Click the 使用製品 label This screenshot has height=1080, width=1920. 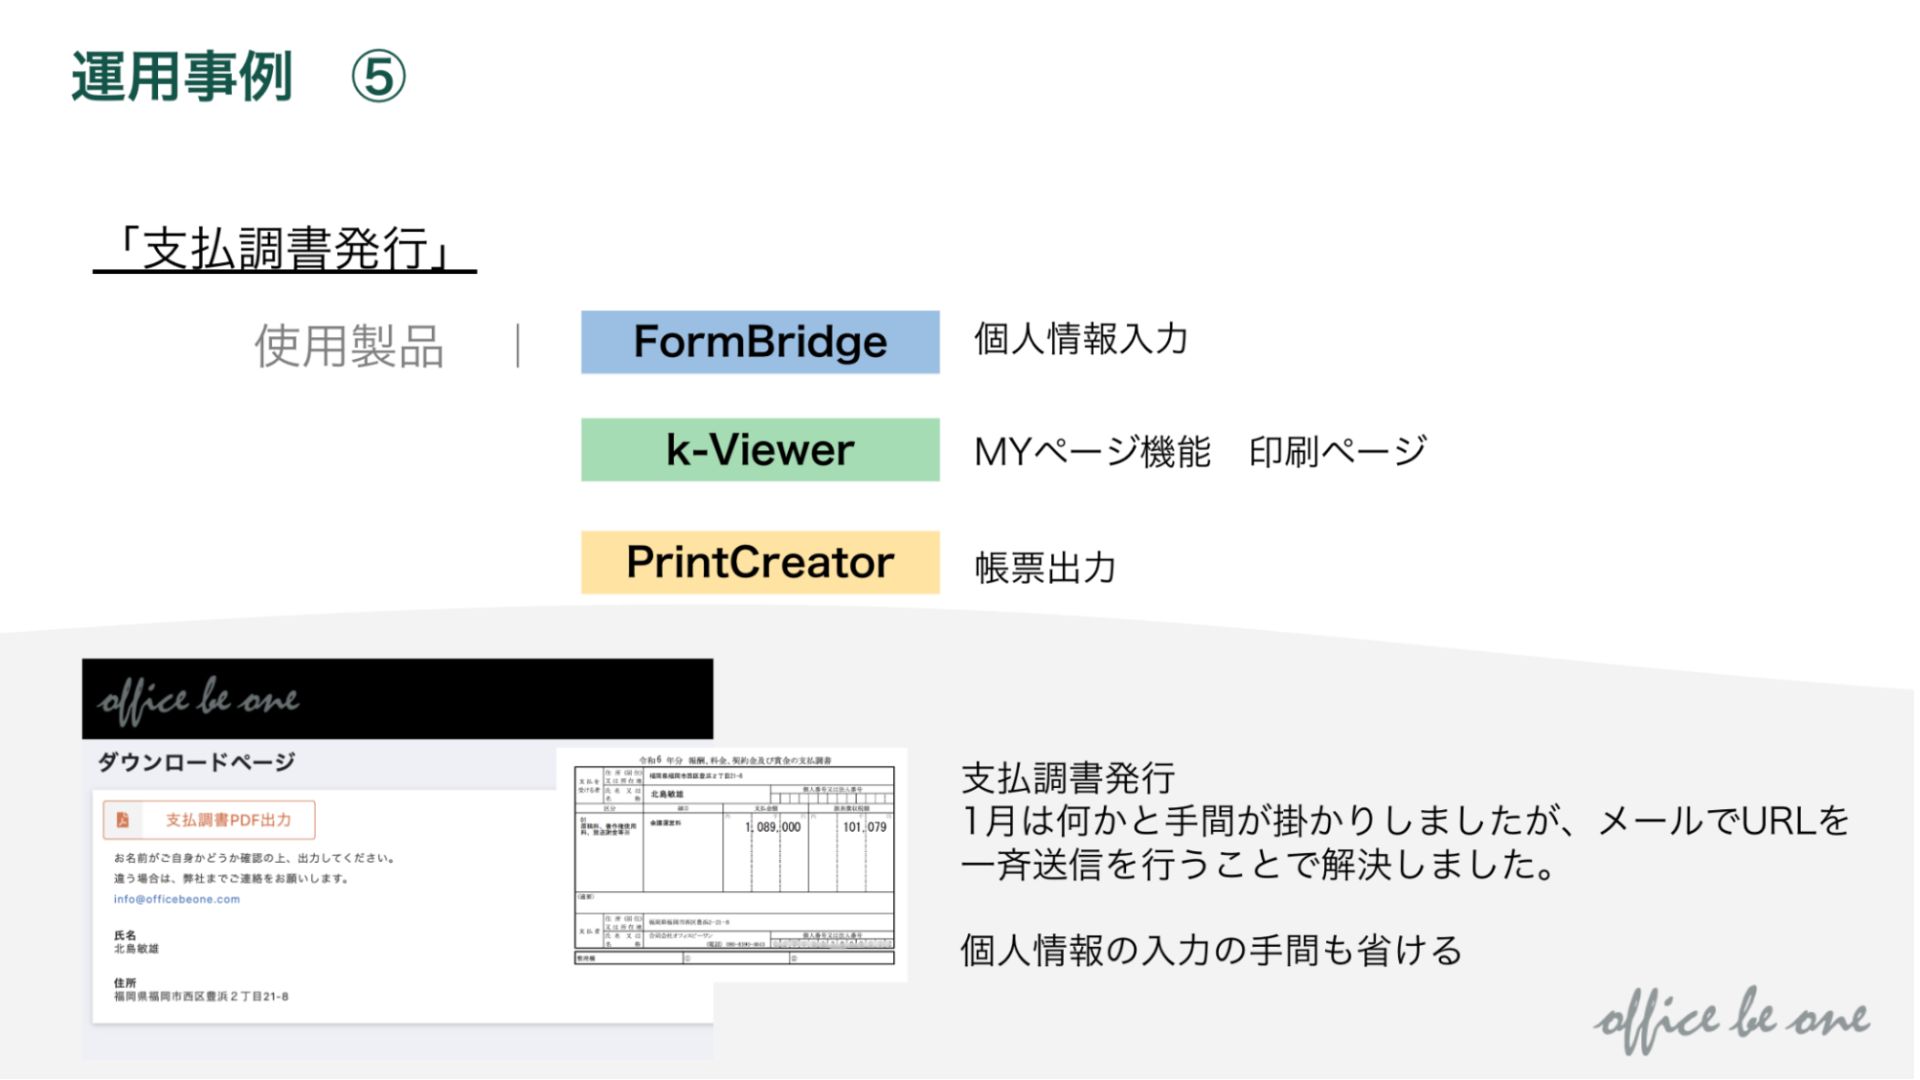click(x=349, y=347)
